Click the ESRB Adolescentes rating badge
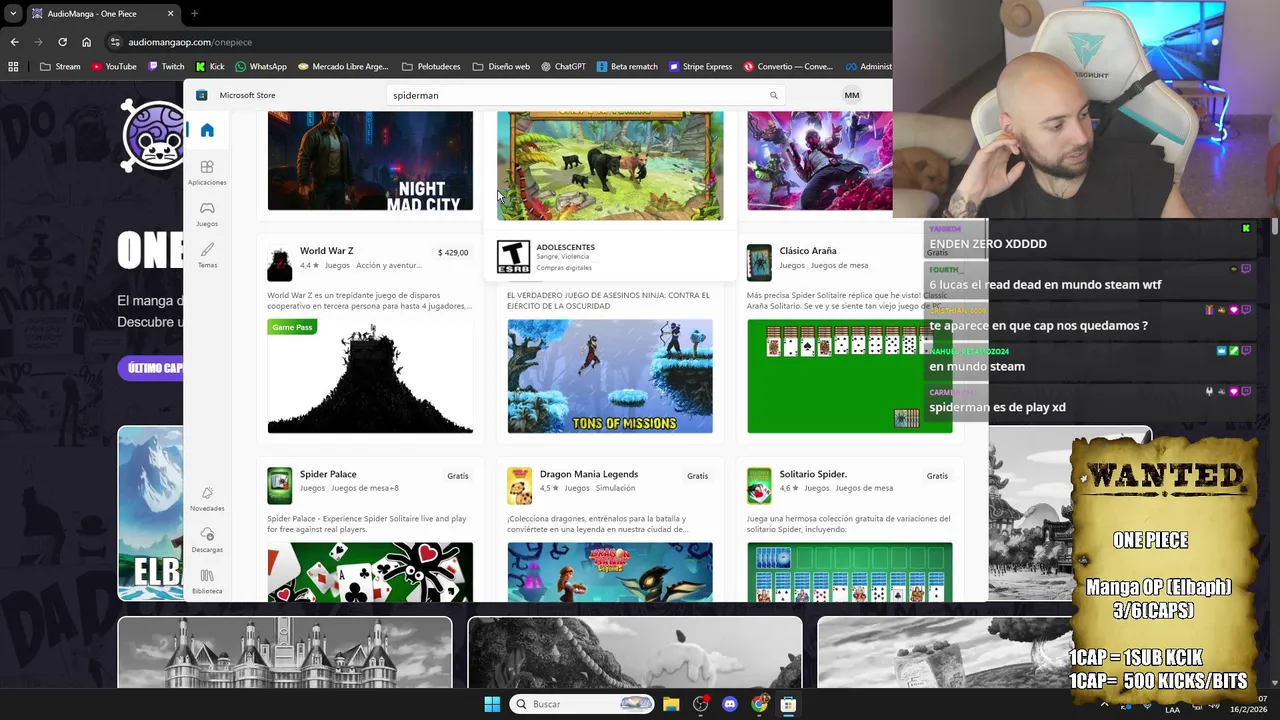The width and height of the screenshot is (1280, 720). 513,257
